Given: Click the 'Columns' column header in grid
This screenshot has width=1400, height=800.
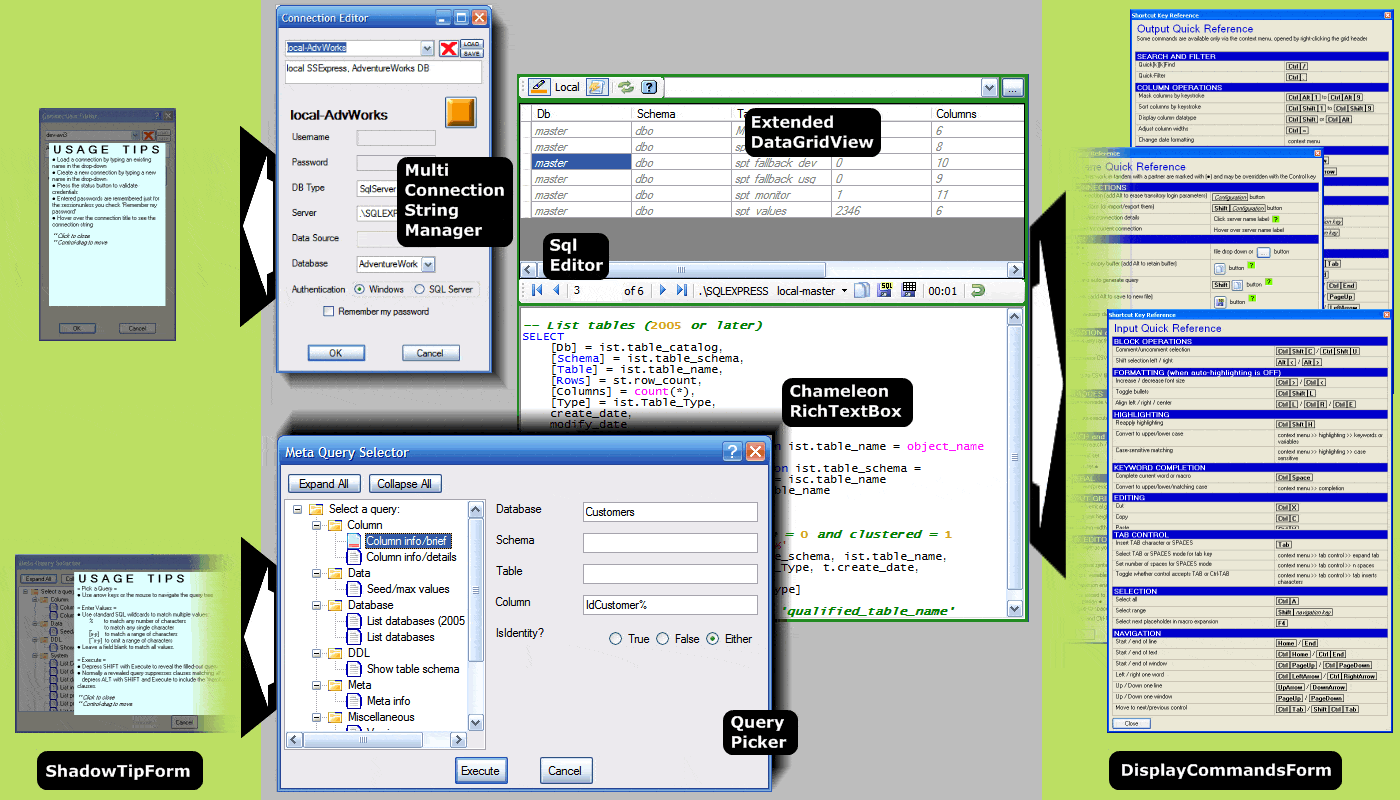Looking at the screenshot, I should tap(977, 114).
